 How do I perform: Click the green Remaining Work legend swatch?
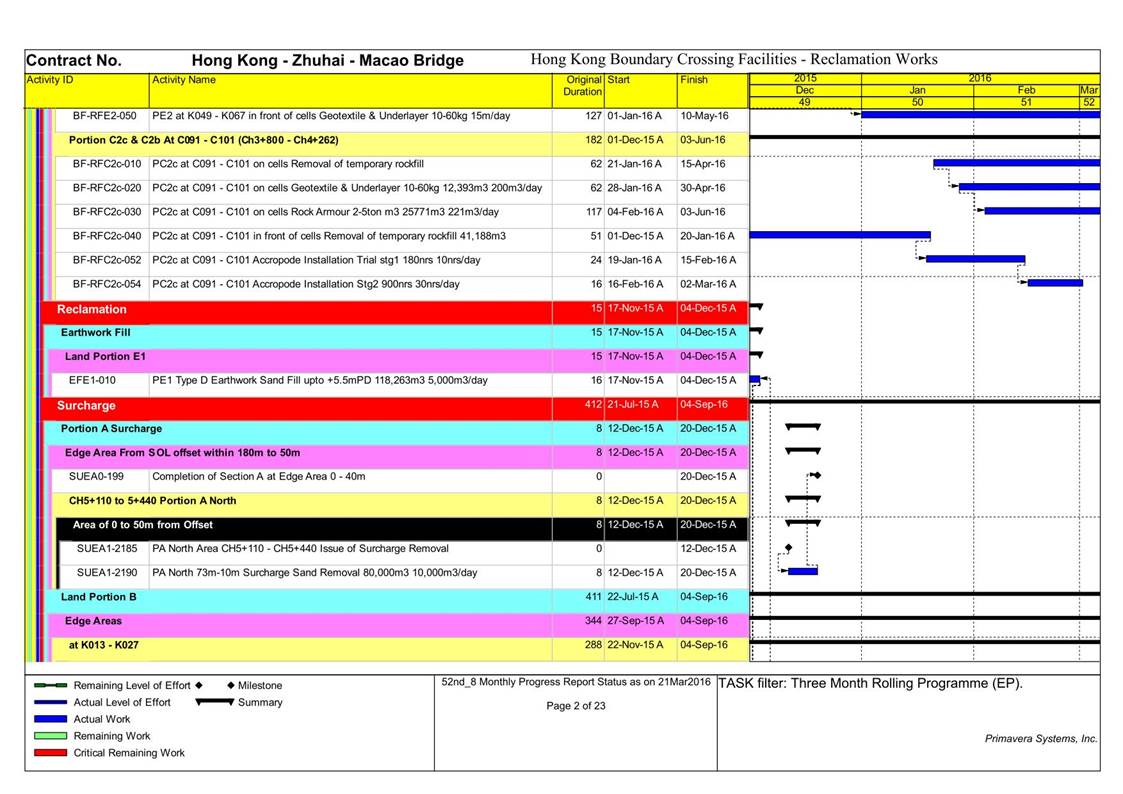51,736
